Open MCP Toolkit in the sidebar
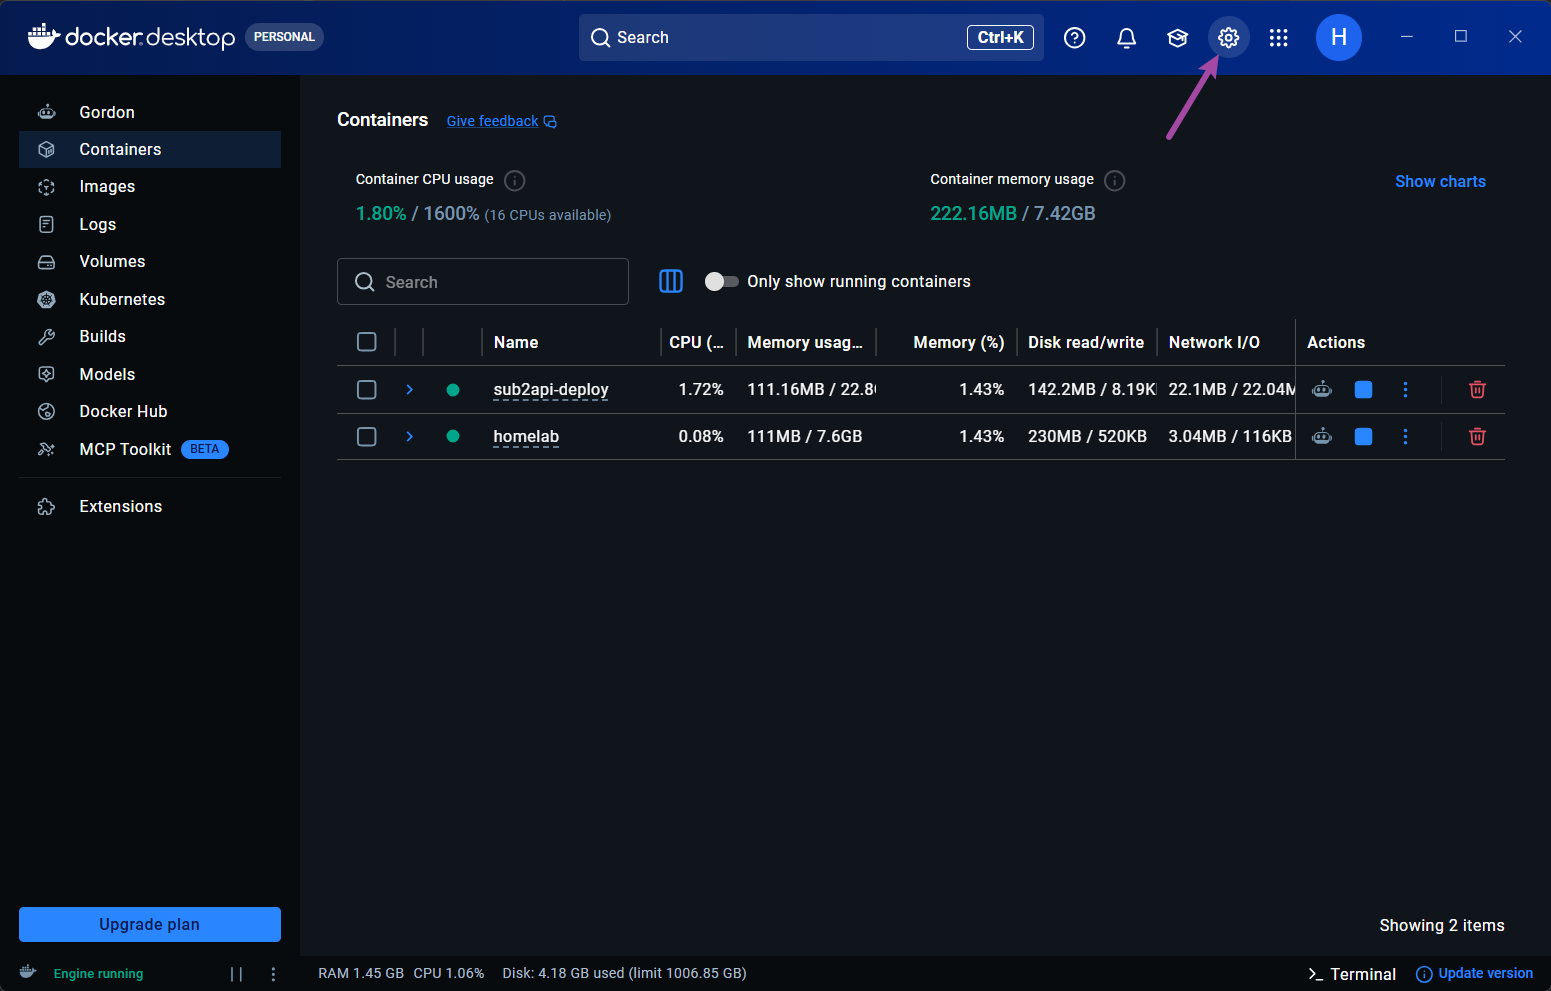1551x991 pixels. [x=150, y=449]
